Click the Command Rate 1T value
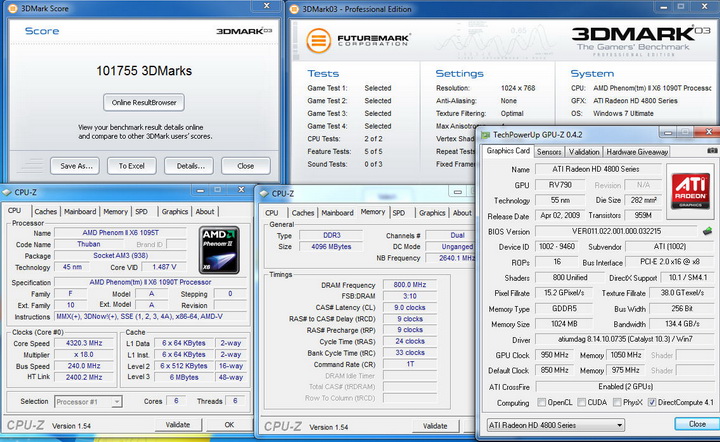The height and width of the screenshot is (442, 720). pyautogui.click(x=410, y=364)
